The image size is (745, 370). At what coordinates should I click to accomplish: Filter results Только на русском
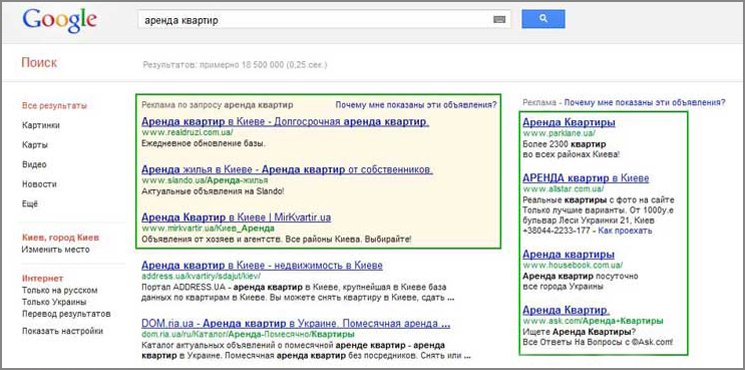pyautogui.click(x=59, y=290)
